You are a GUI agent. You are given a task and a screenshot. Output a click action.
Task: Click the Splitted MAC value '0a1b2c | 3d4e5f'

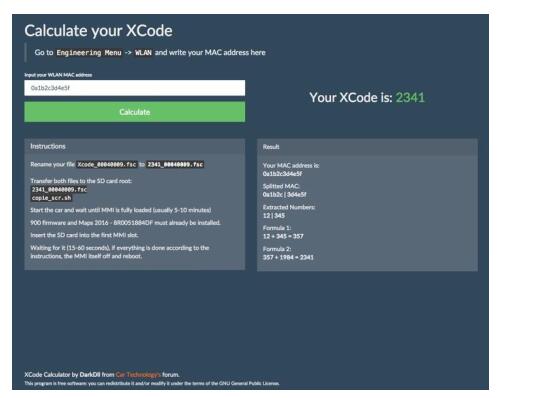[285, 195]
